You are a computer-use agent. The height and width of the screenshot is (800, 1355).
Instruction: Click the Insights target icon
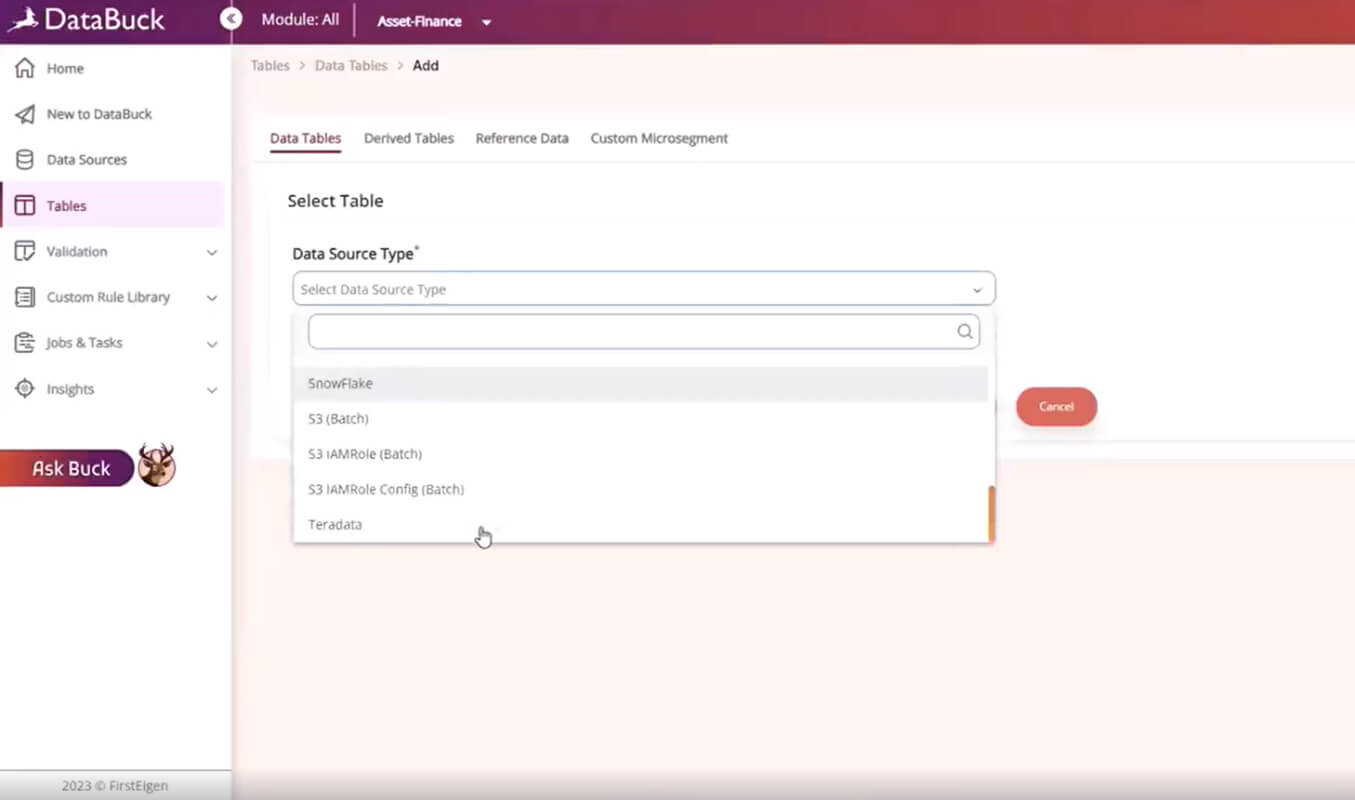pyautogui.click(x=25, y=389)
